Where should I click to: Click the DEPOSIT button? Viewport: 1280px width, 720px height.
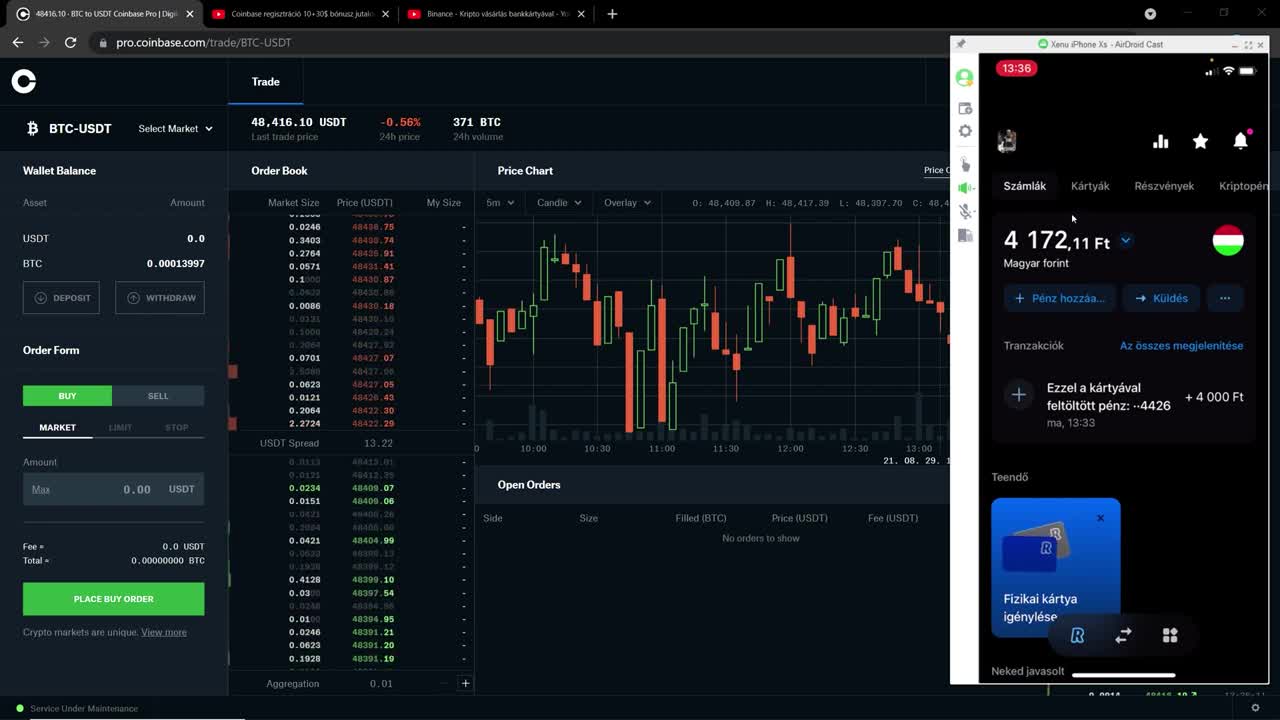pyautogui.click(x=61, y=298)
